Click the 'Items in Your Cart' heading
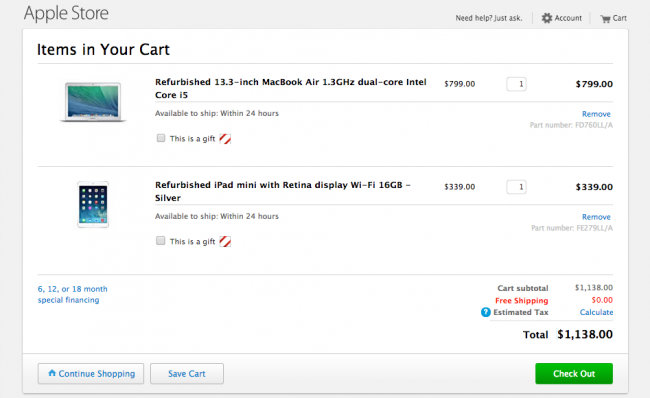The image size is (650, 398). pyautogui.click(x=103, y=50)
